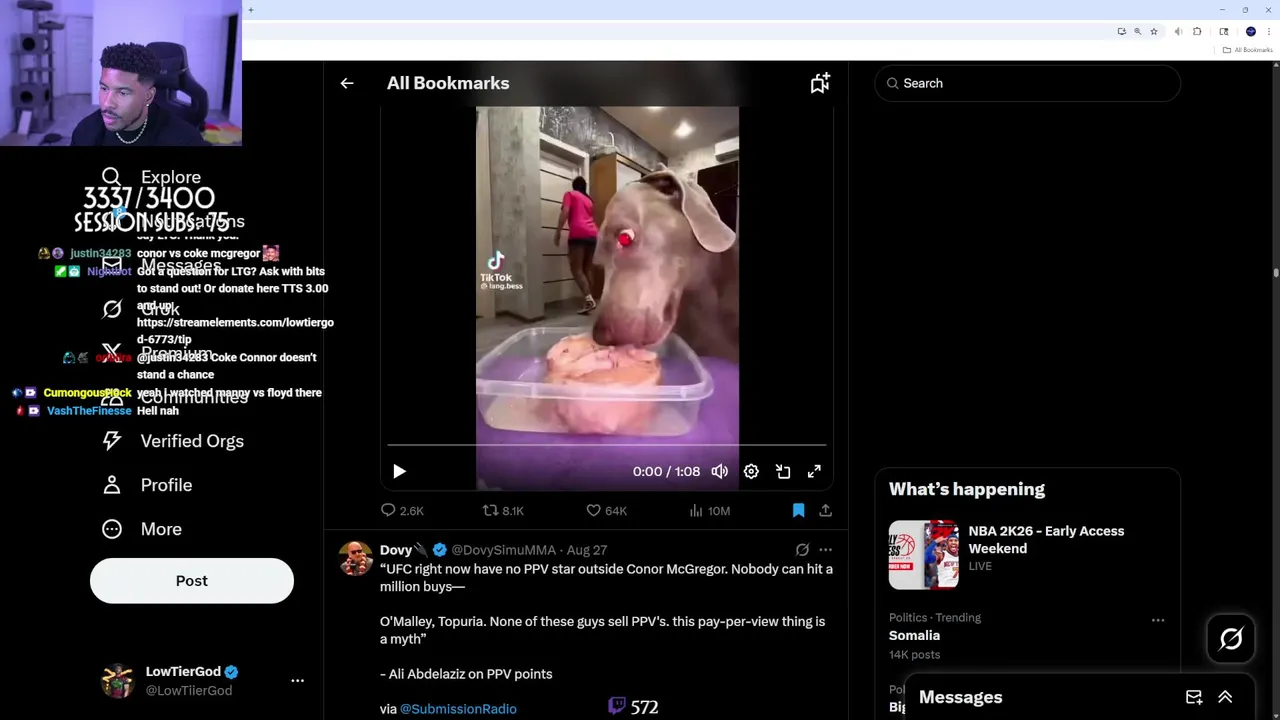Focus the Search input field

(x=1028, y=83)
